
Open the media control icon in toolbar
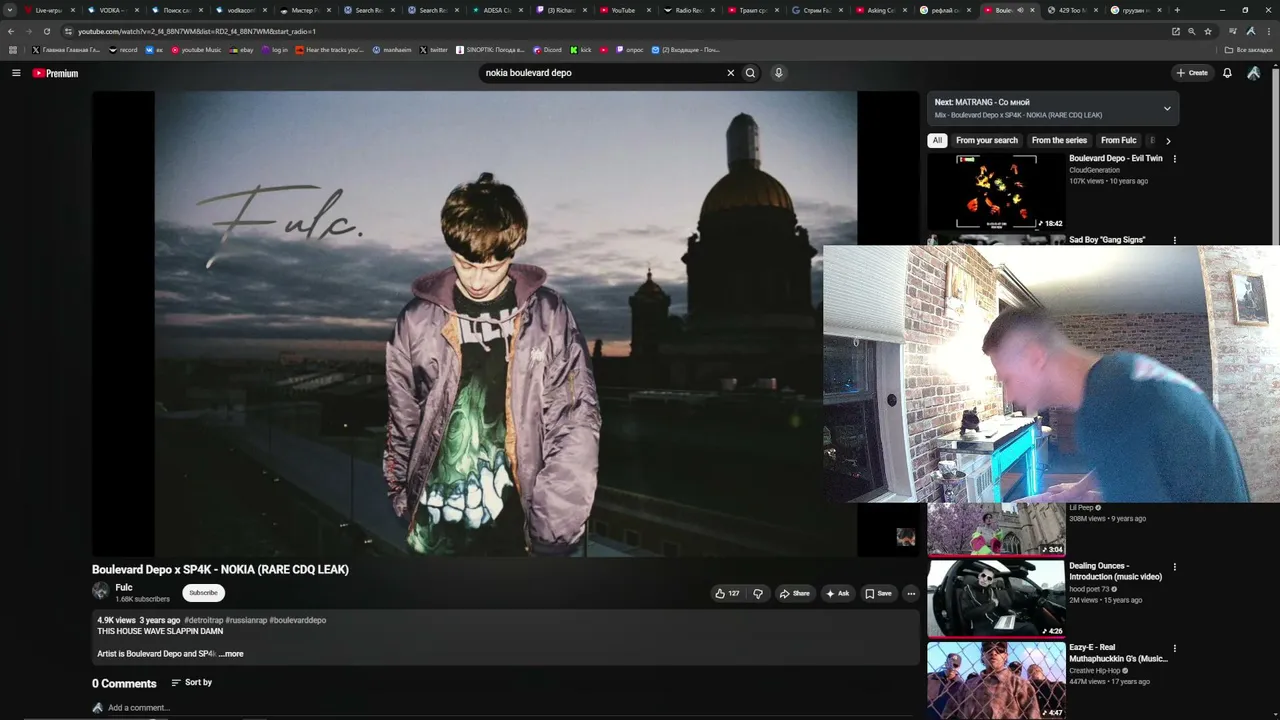(1233, 31)
